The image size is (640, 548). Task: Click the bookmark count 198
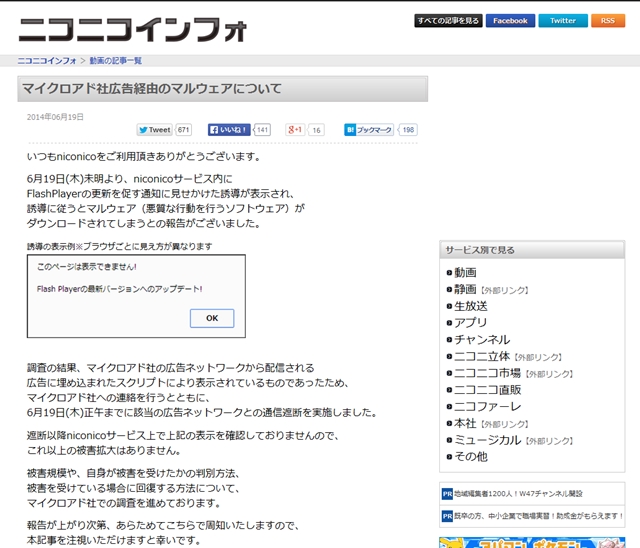tap(408, 130)
